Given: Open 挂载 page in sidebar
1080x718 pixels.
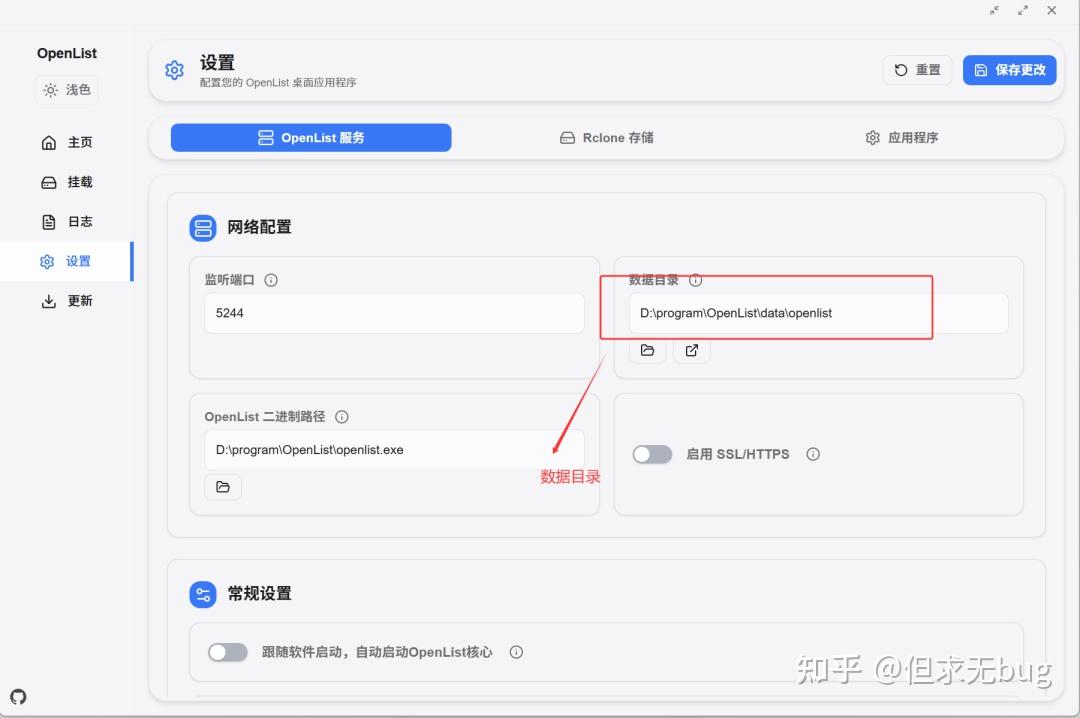Looking at the screenshot, I should pyautogui.click(x=67, y=182).
